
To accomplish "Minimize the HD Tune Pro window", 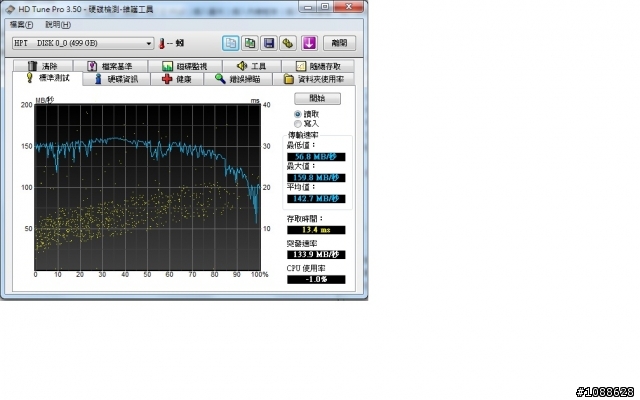I will [308, 7].
